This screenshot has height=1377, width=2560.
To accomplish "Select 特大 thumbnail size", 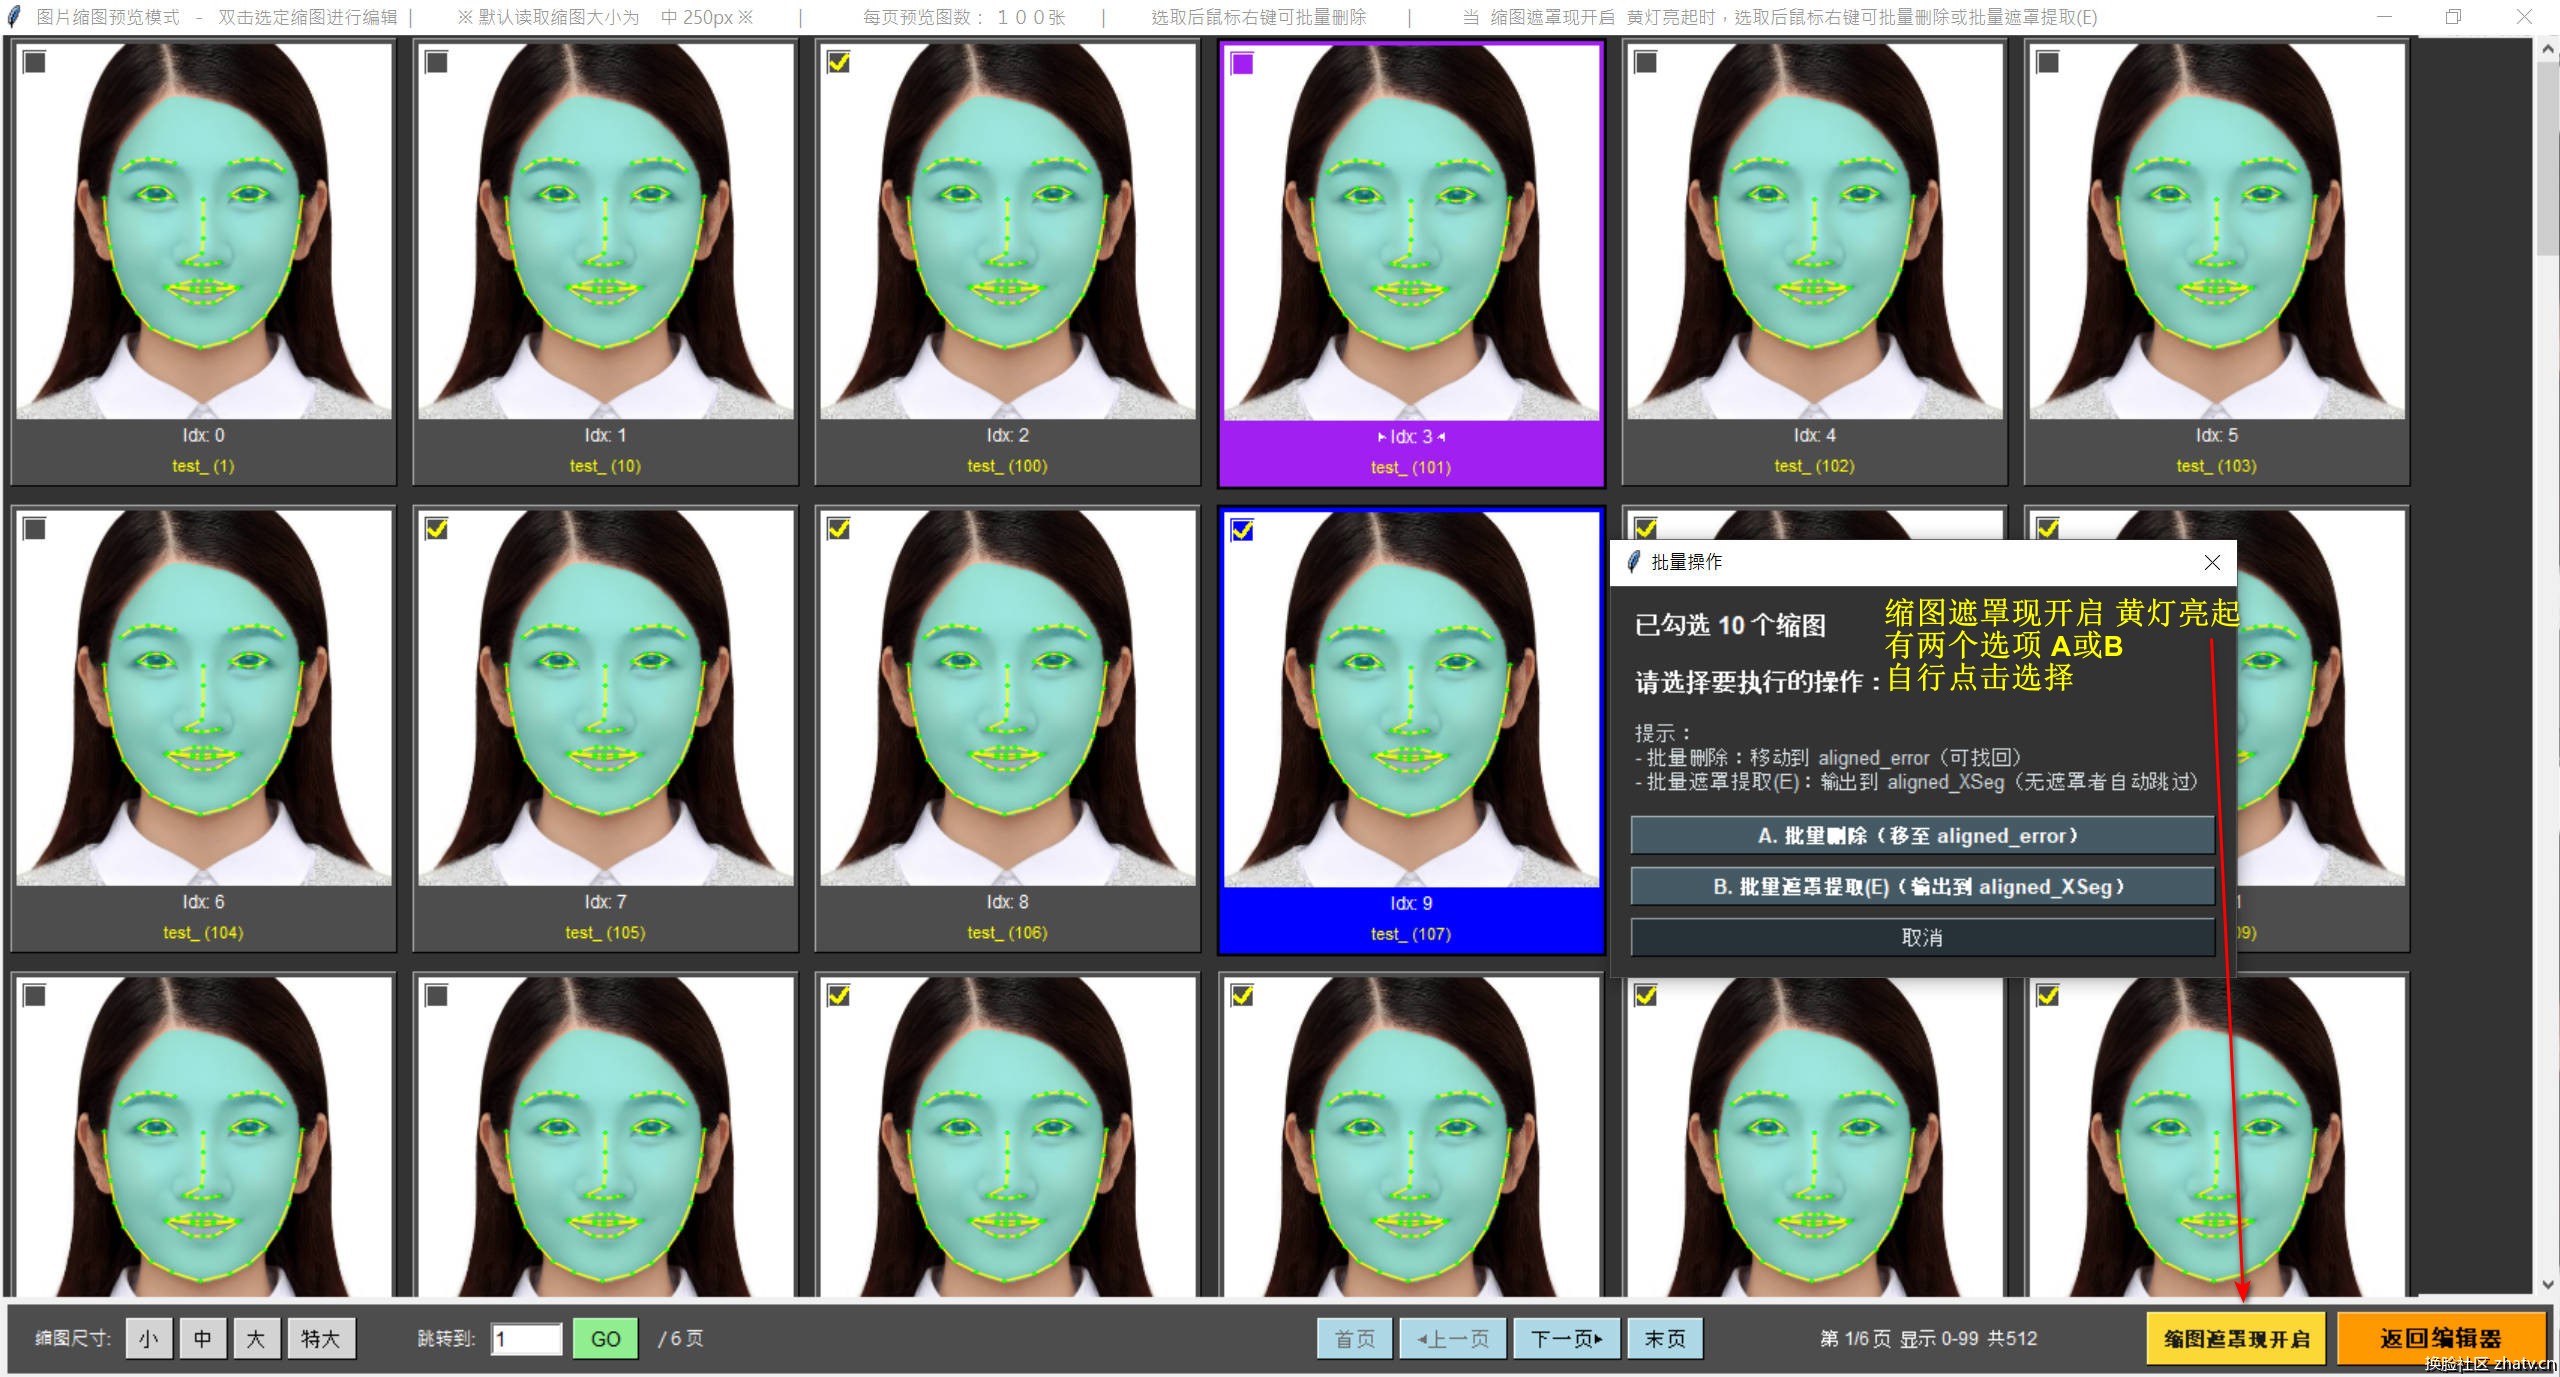I will coord(321,1339).
